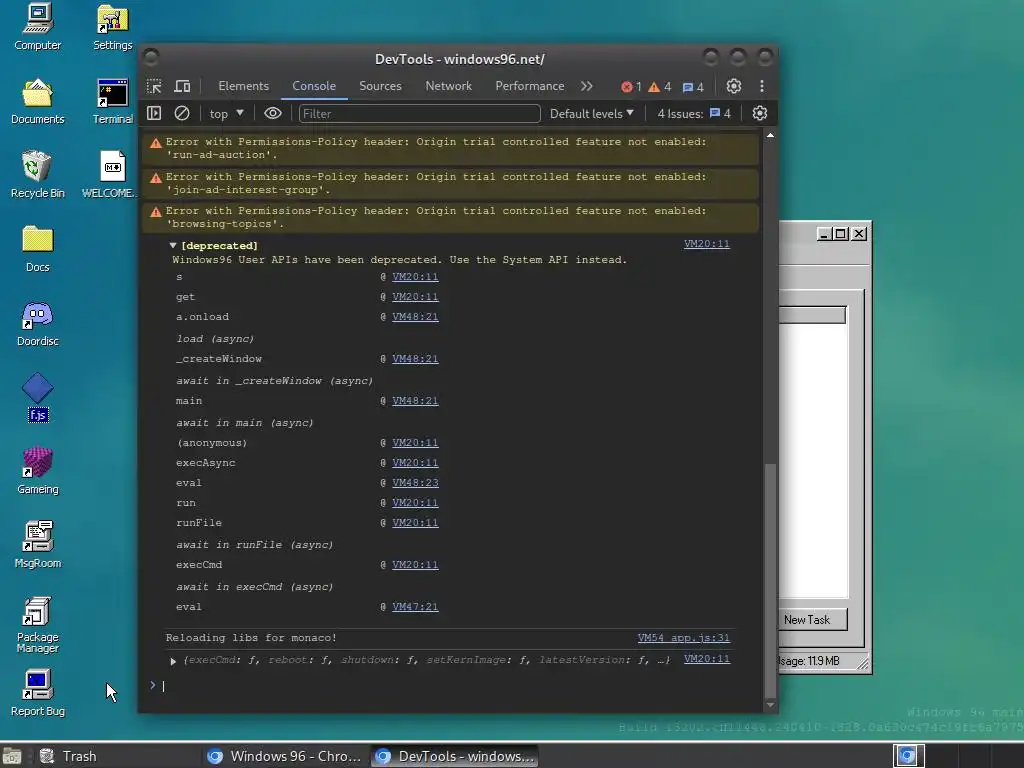
Task: Open the 4 Issues link
Action: coord(694,114)
